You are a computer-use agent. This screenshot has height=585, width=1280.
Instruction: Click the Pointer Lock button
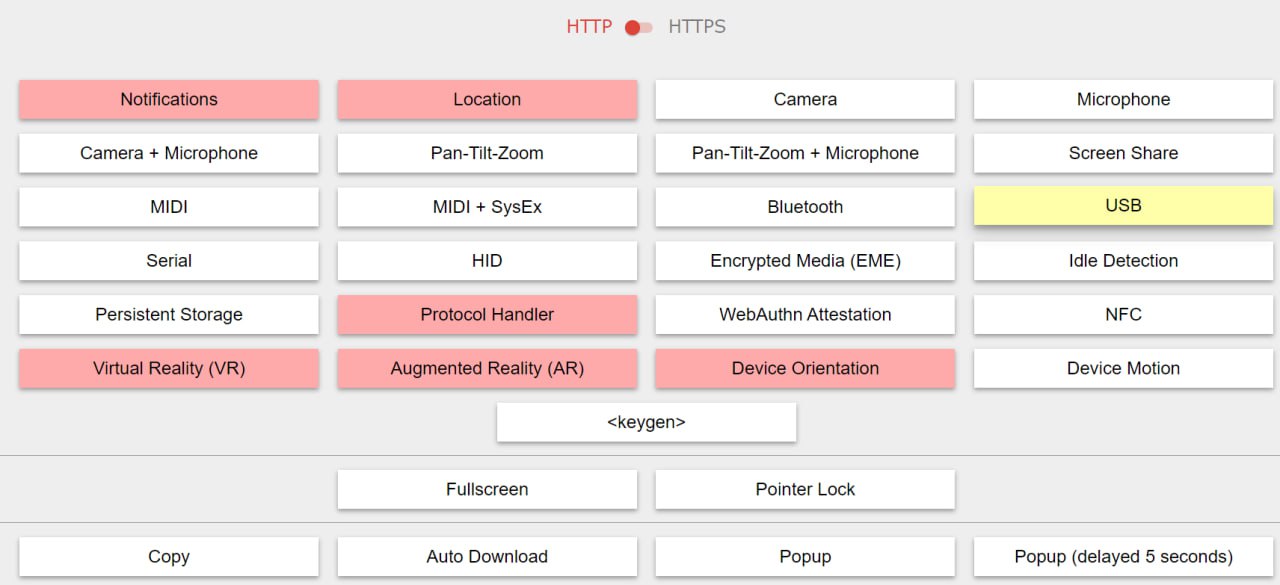805,489
